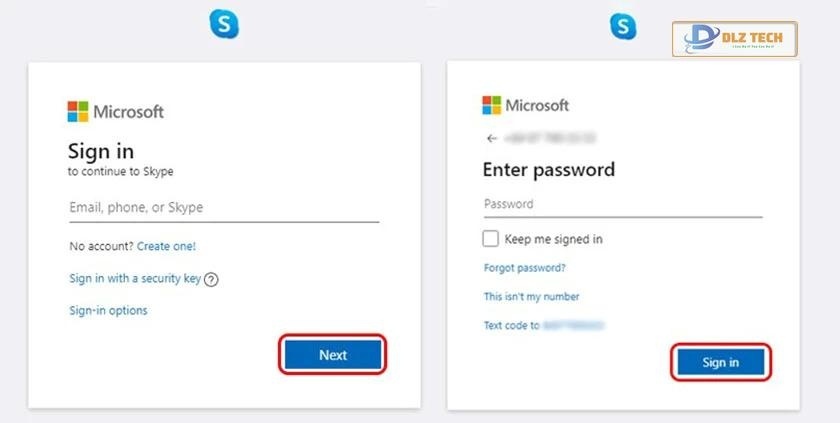Click the Microsoft logo in the Enter password panel

pos(526,105)
